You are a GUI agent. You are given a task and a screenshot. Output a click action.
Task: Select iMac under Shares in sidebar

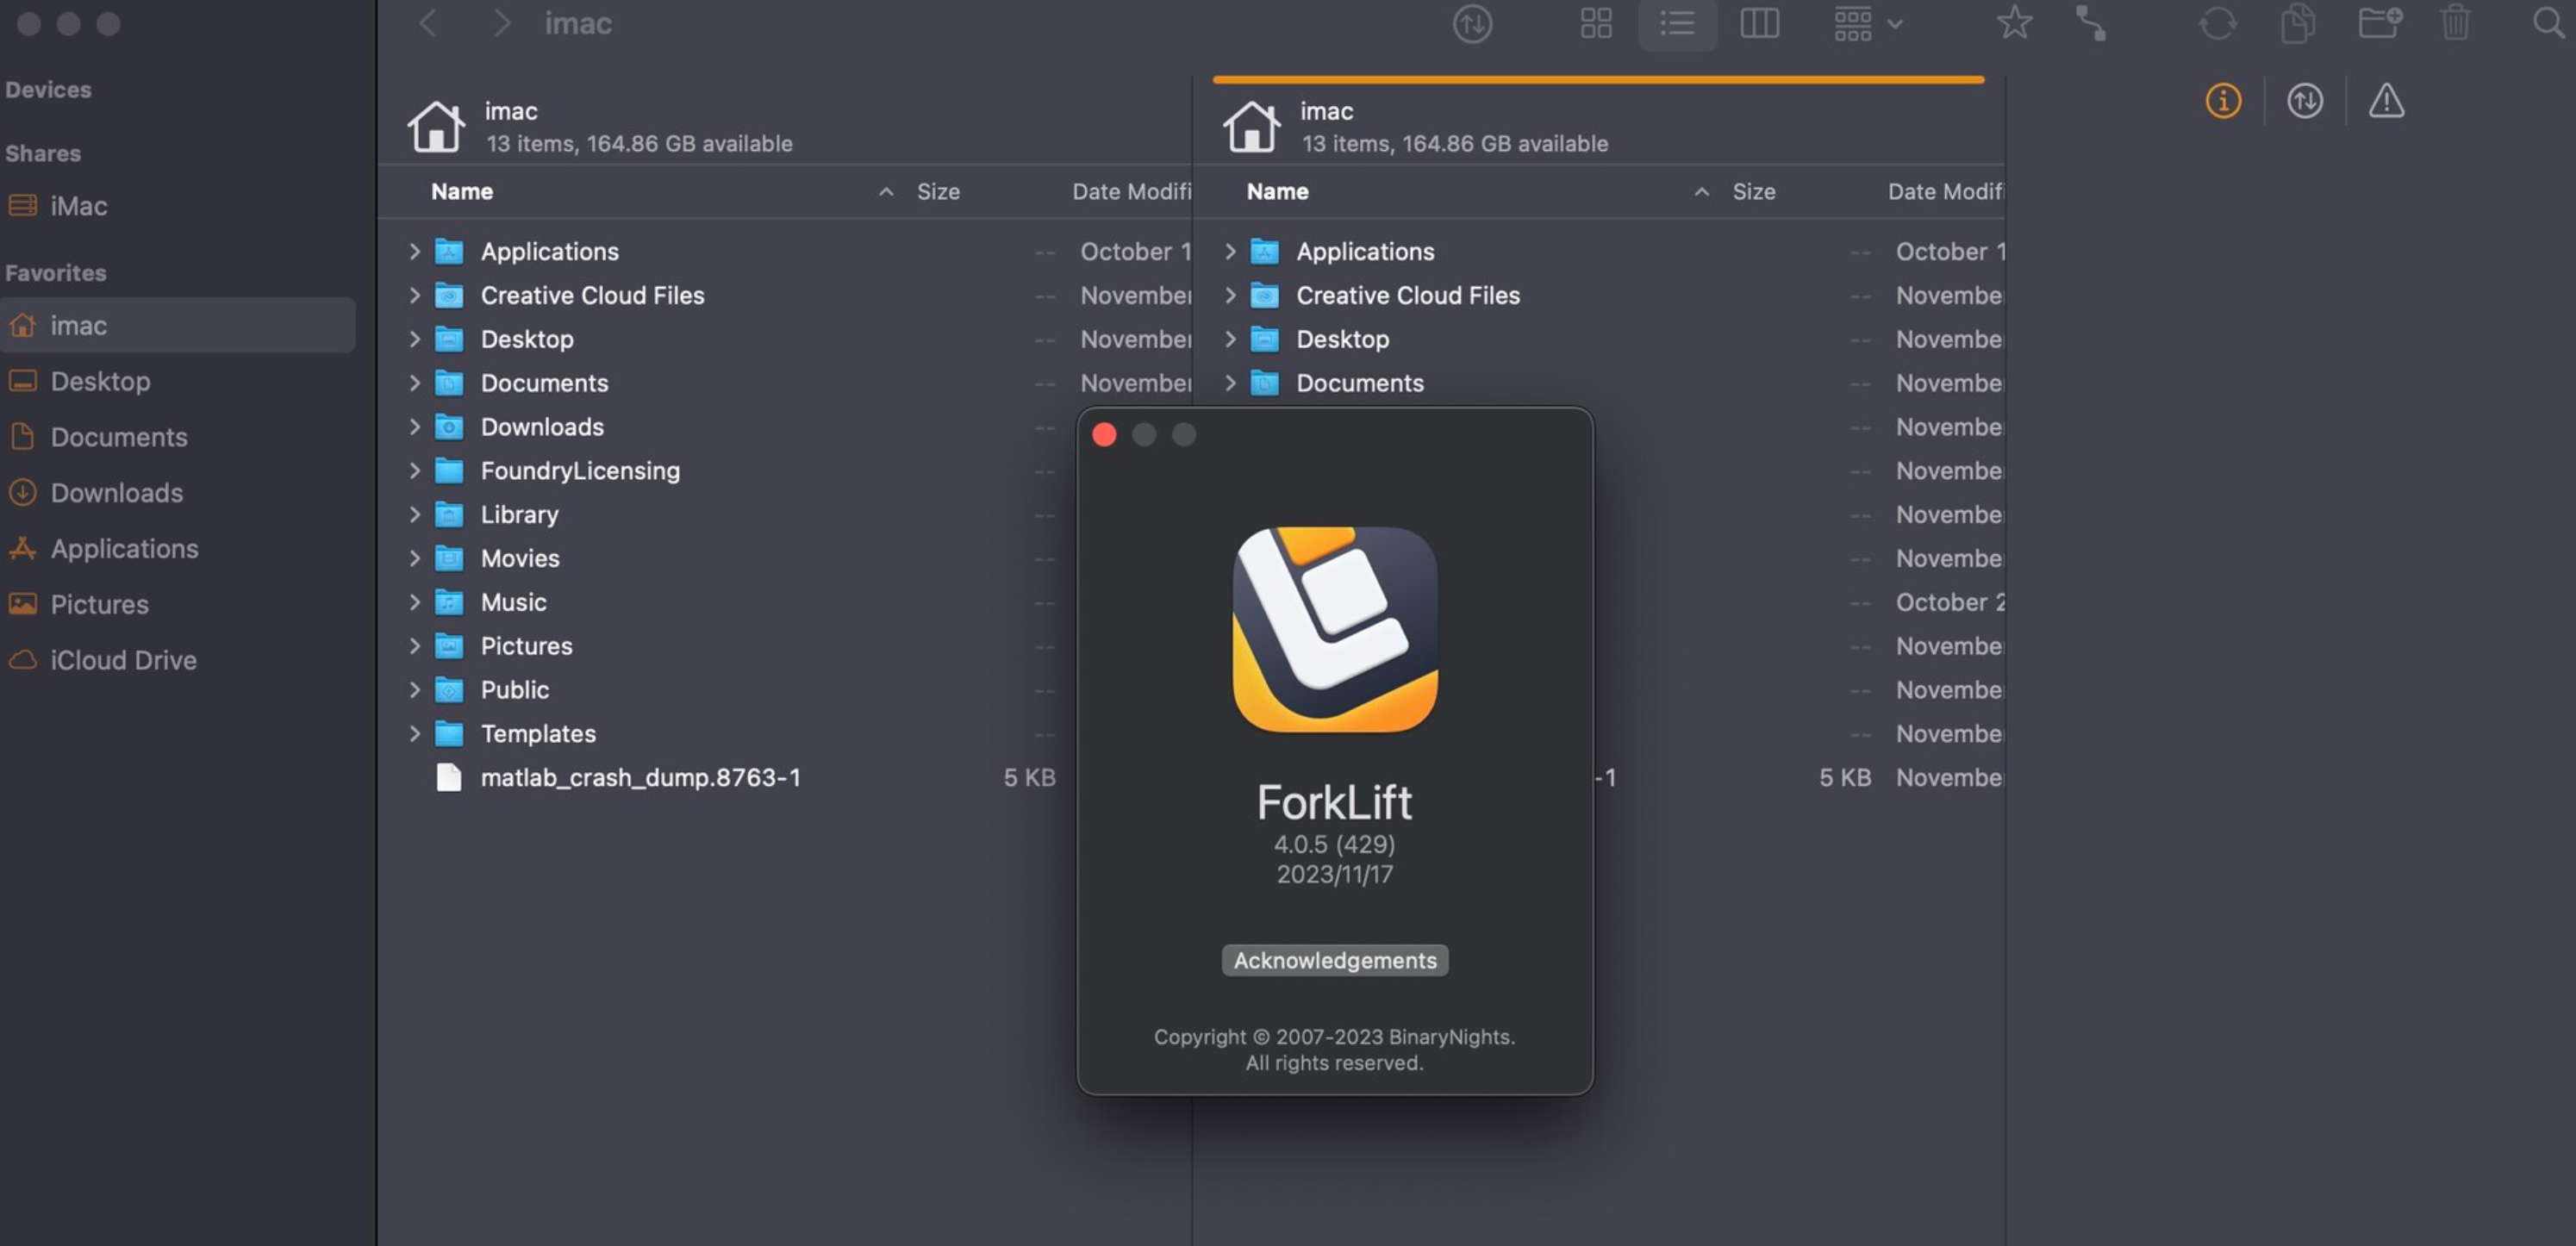[178, 206]
